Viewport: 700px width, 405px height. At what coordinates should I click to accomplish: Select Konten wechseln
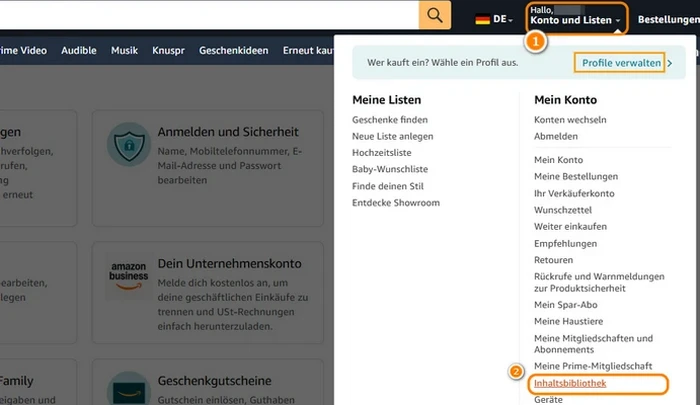(x=570, y=120)
